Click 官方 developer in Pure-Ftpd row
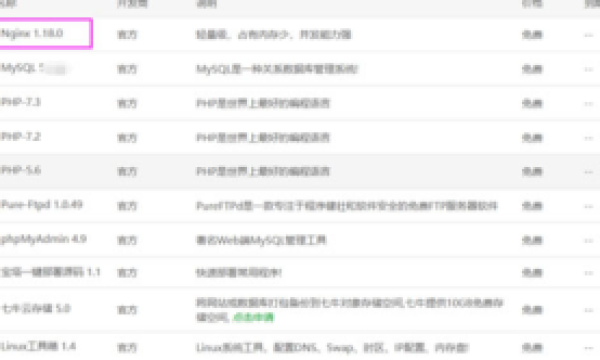This screenshot has height=360, width=600. pos(127,206)
